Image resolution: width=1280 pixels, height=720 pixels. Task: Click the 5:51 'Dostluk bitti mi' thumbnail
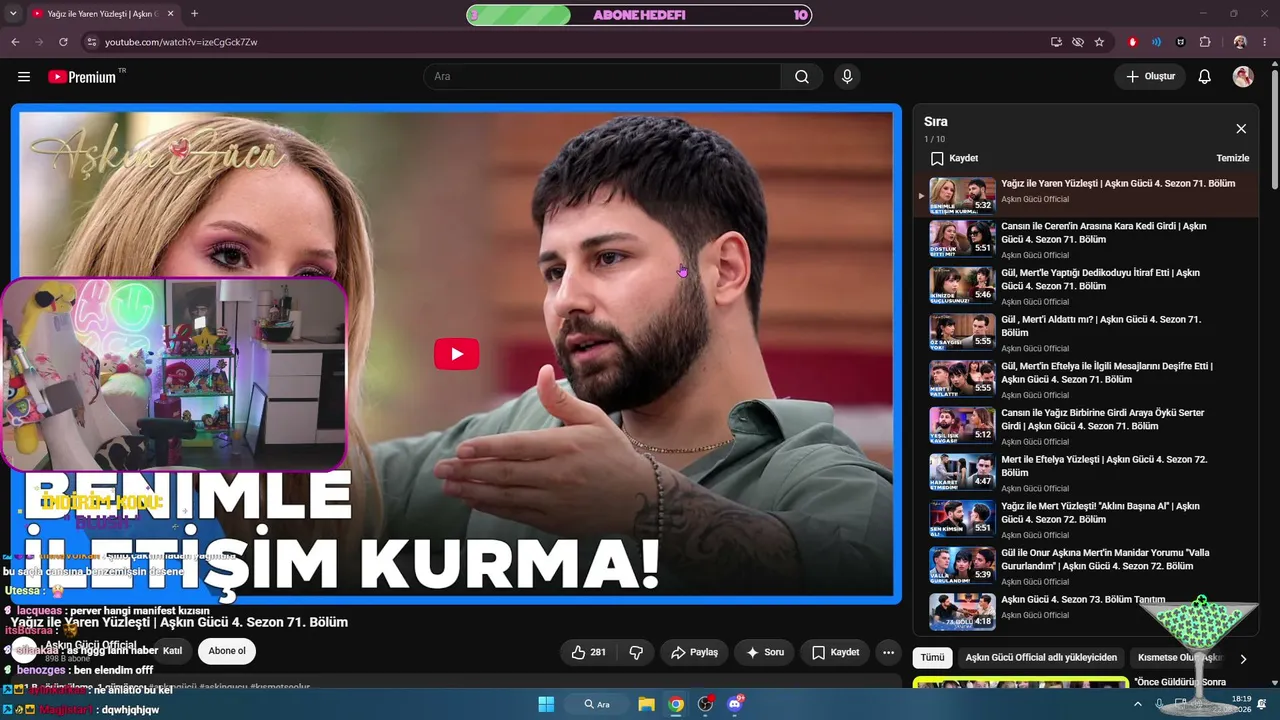(x=962, y=238)
